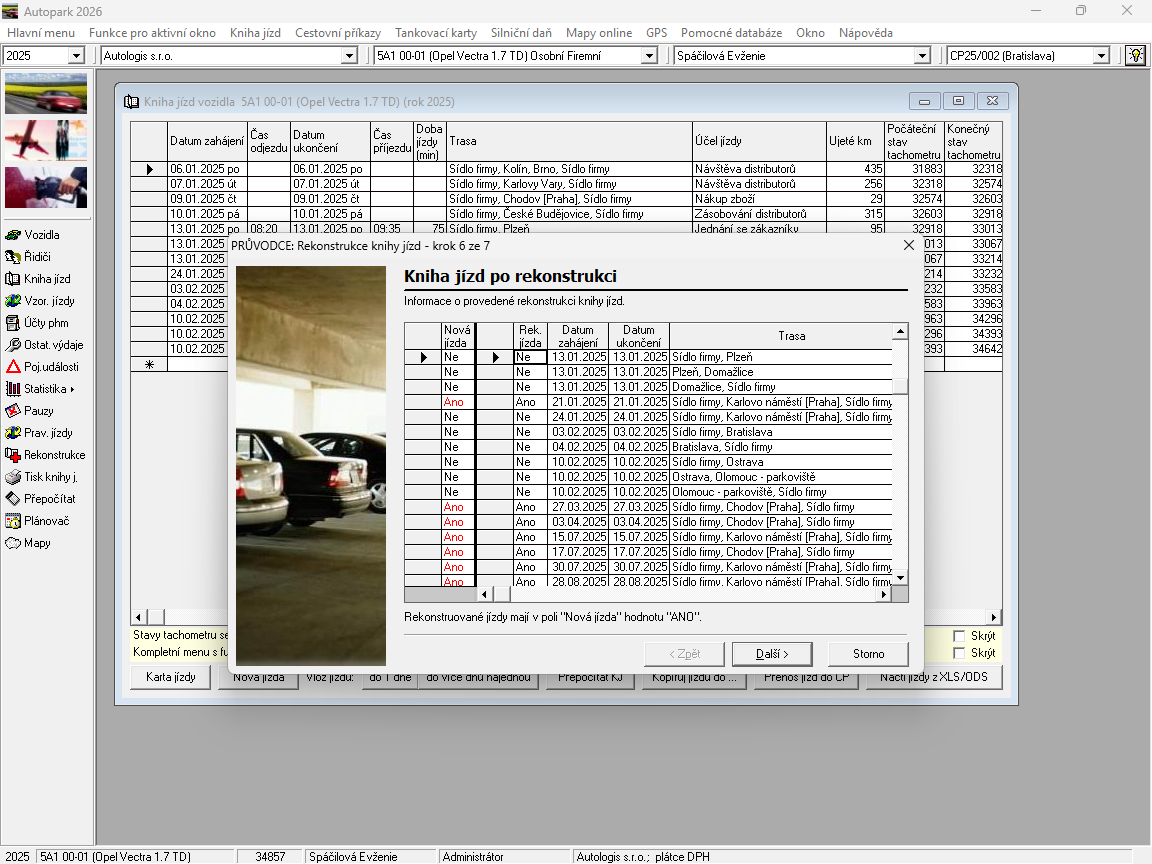Viewport: 1152px width, 864px height.
Task: Toggle the lower Skrýt checkbox
Action: (959, 653)
